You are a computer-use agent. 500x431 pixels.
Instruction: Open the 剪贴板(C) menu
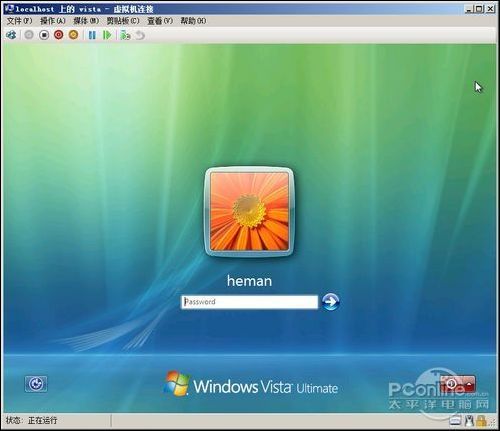pos(123,21)
